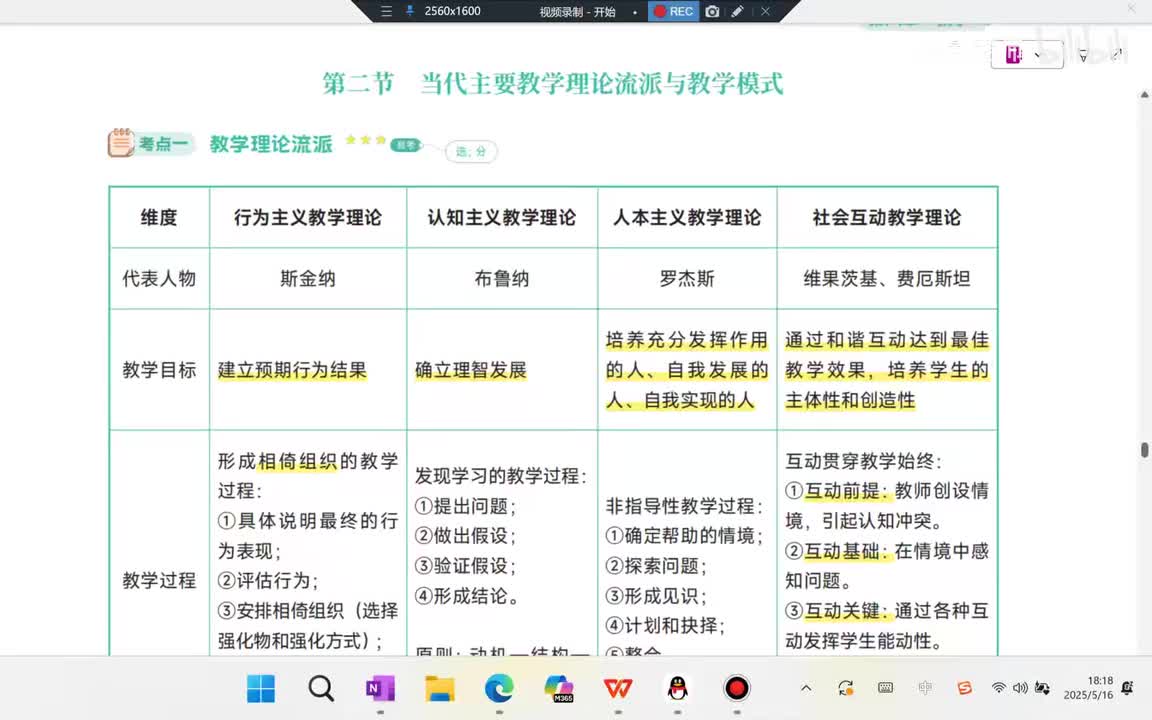Image resolution: width=1152 pixels, height=720 pixels.
Task: Click the sync status tray icon
Action: [846, 688]
